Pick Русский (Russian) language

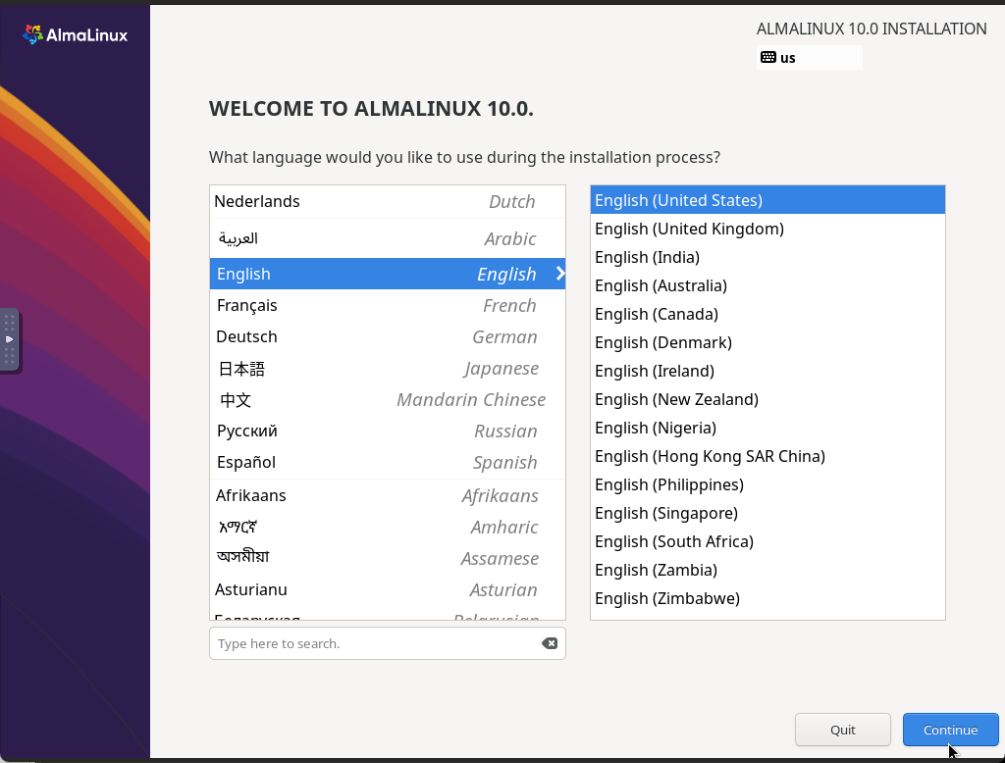[387, 431]
